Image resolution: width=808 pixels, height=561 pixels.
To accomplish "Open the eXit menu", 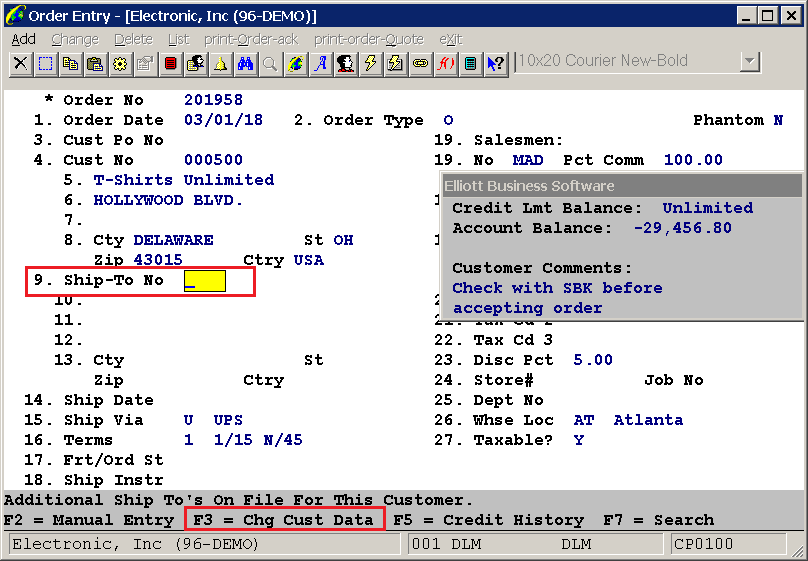I will pos(451,40).
